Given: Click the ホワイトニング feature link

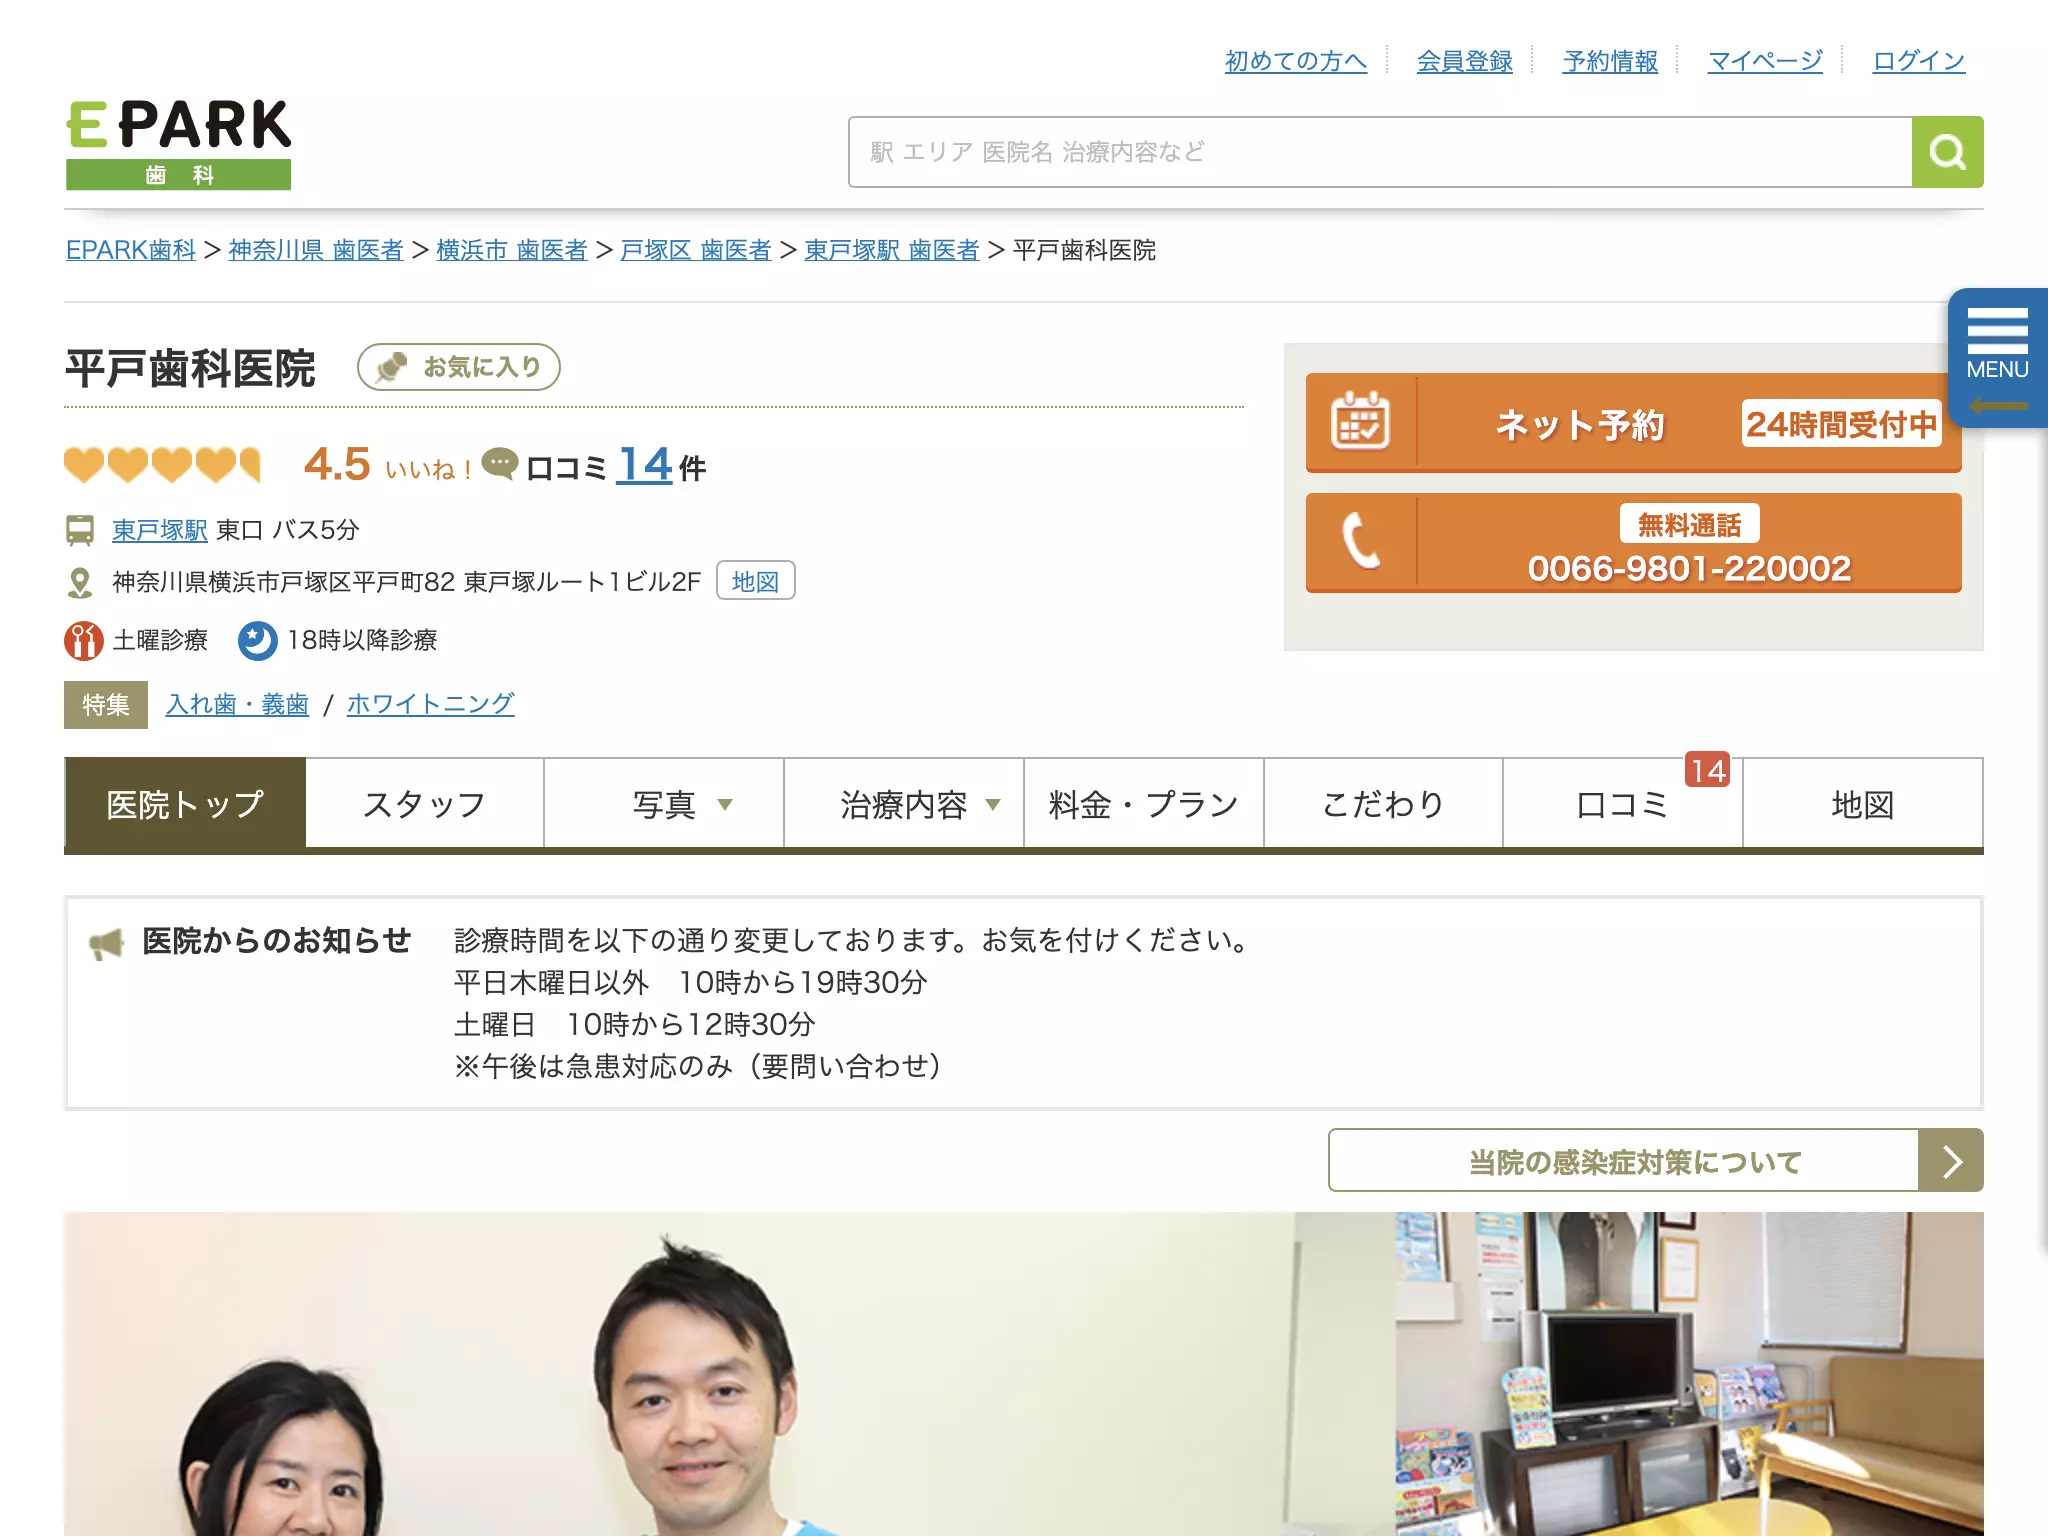Looking at the screenshot, I should (x=431, y=704).
